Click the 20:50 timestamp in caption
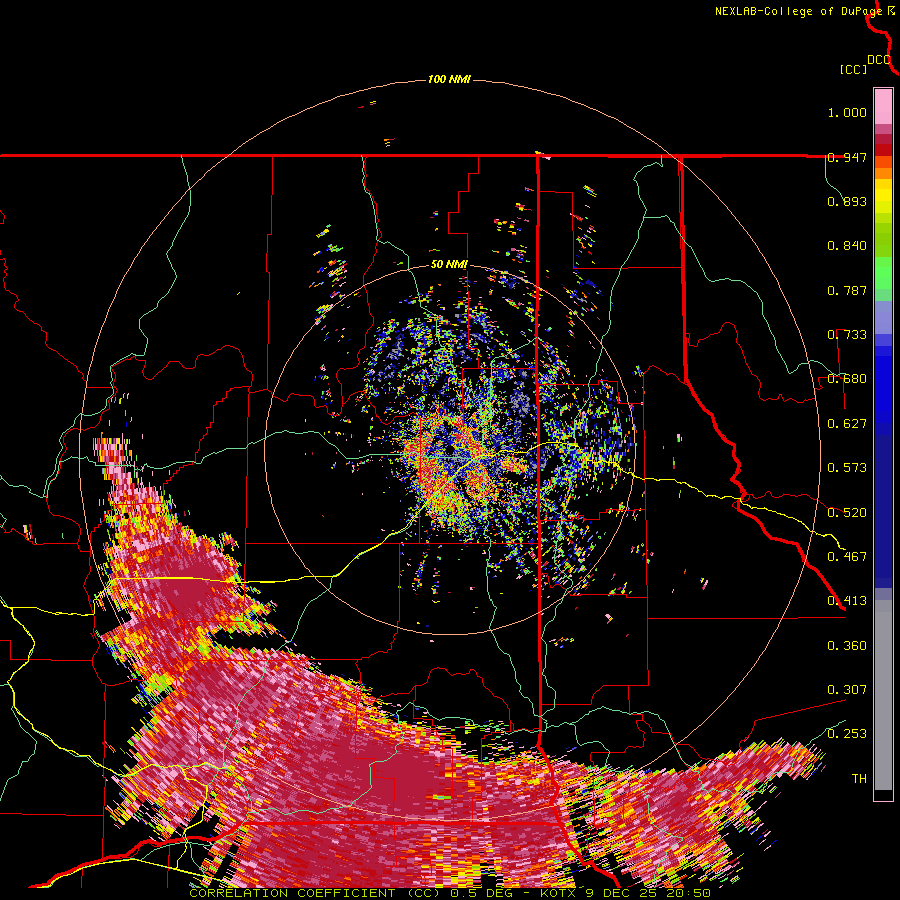Viewport: 900px width, 900px height. point(688,893)
